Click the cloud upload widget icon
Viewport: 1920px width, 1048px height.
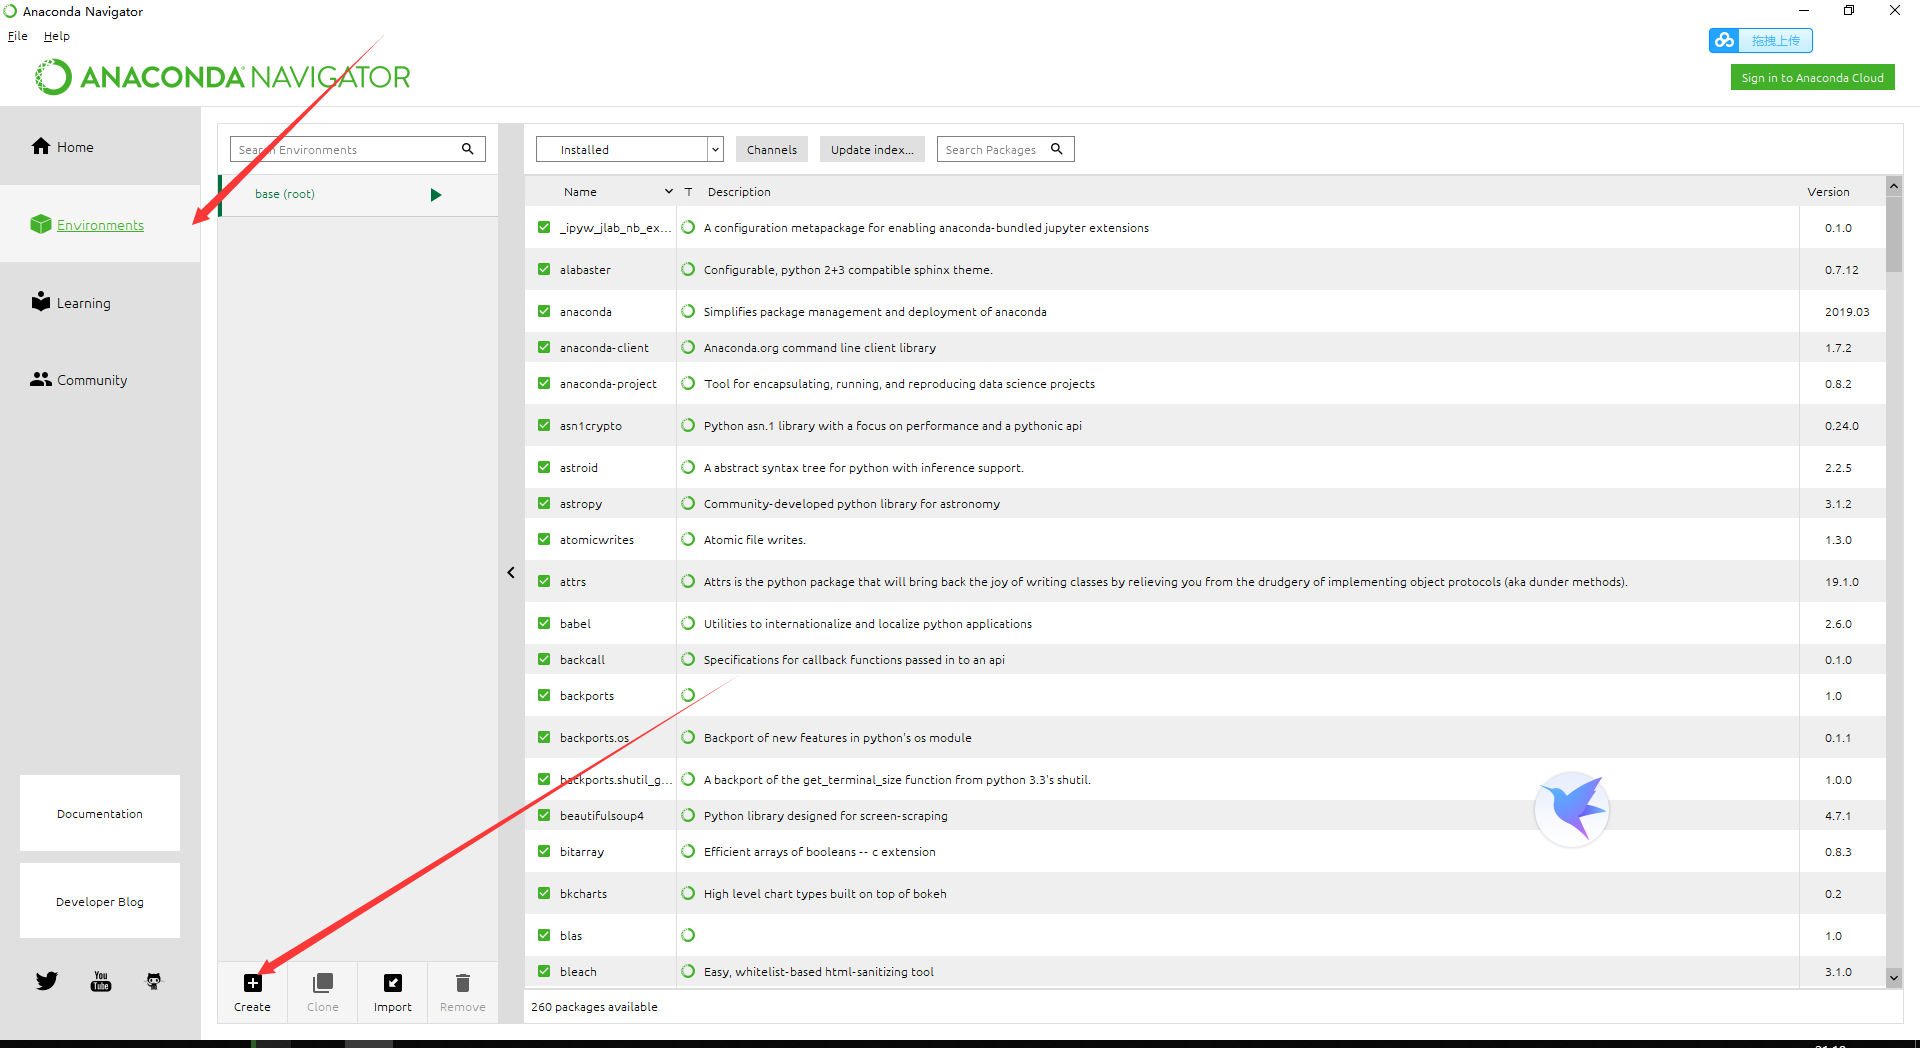(1724, 40)
